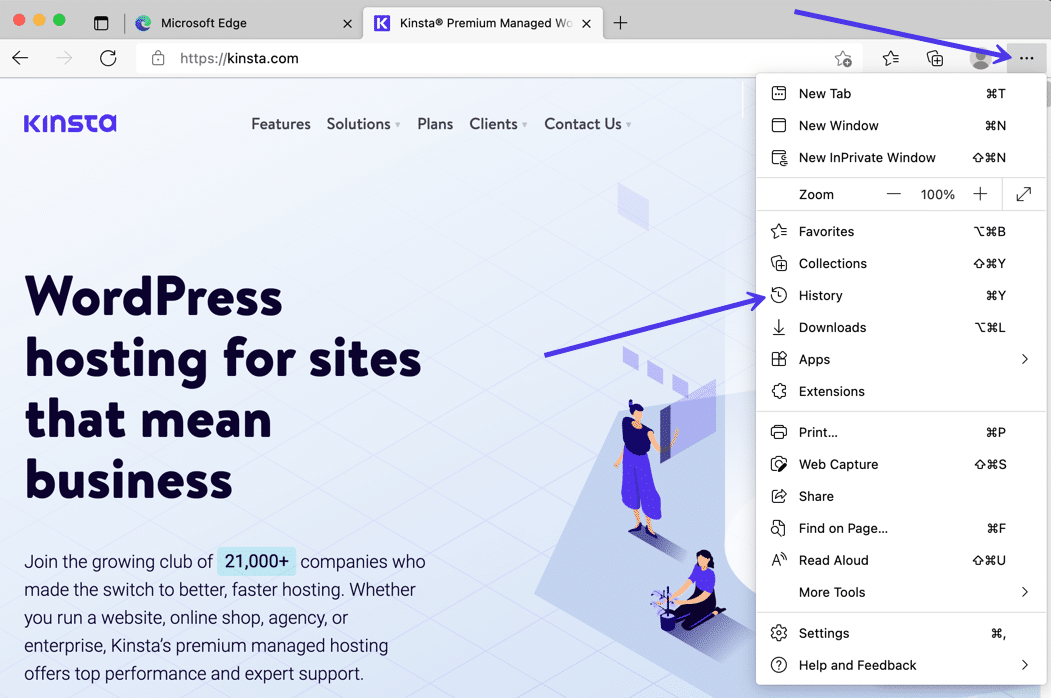The height and width of the screenshot is (698, 1051).
Task: Open the Plans link in navigation
Action: point(435,124)
